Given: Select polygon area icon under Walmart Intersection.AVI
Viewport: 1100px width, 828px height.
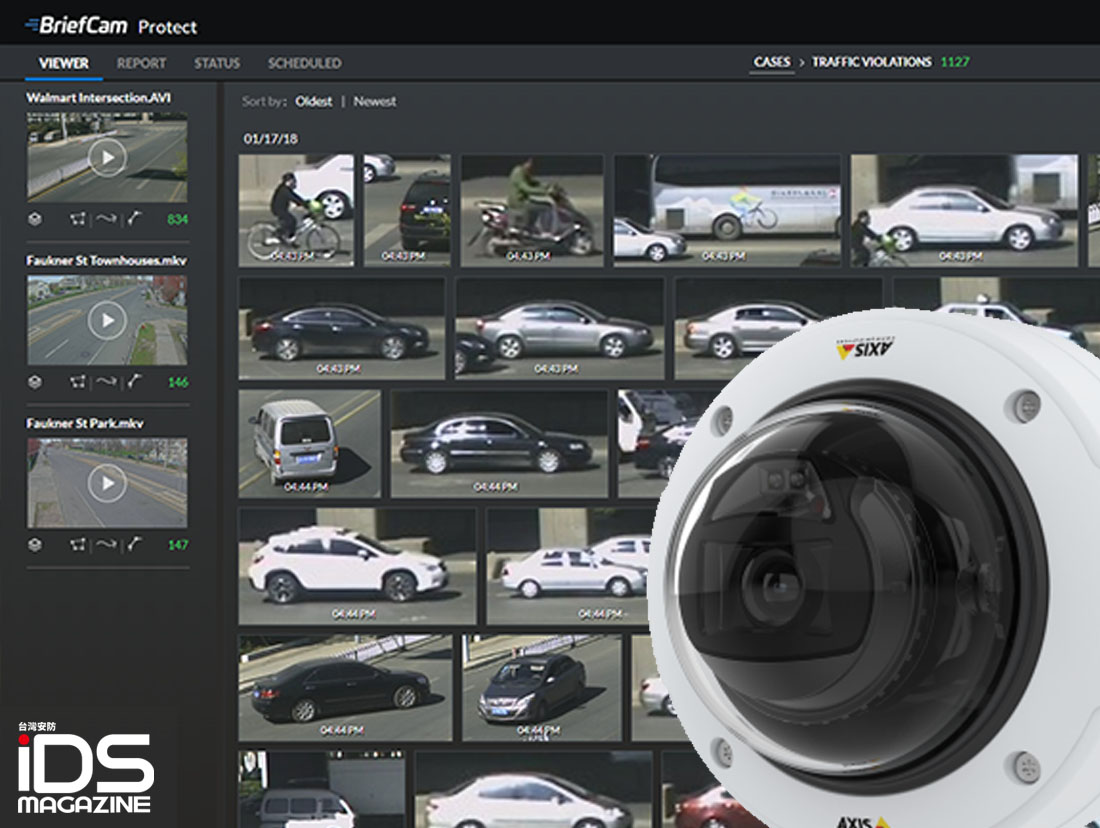Looking at the screenshot, I should (78, 219).
